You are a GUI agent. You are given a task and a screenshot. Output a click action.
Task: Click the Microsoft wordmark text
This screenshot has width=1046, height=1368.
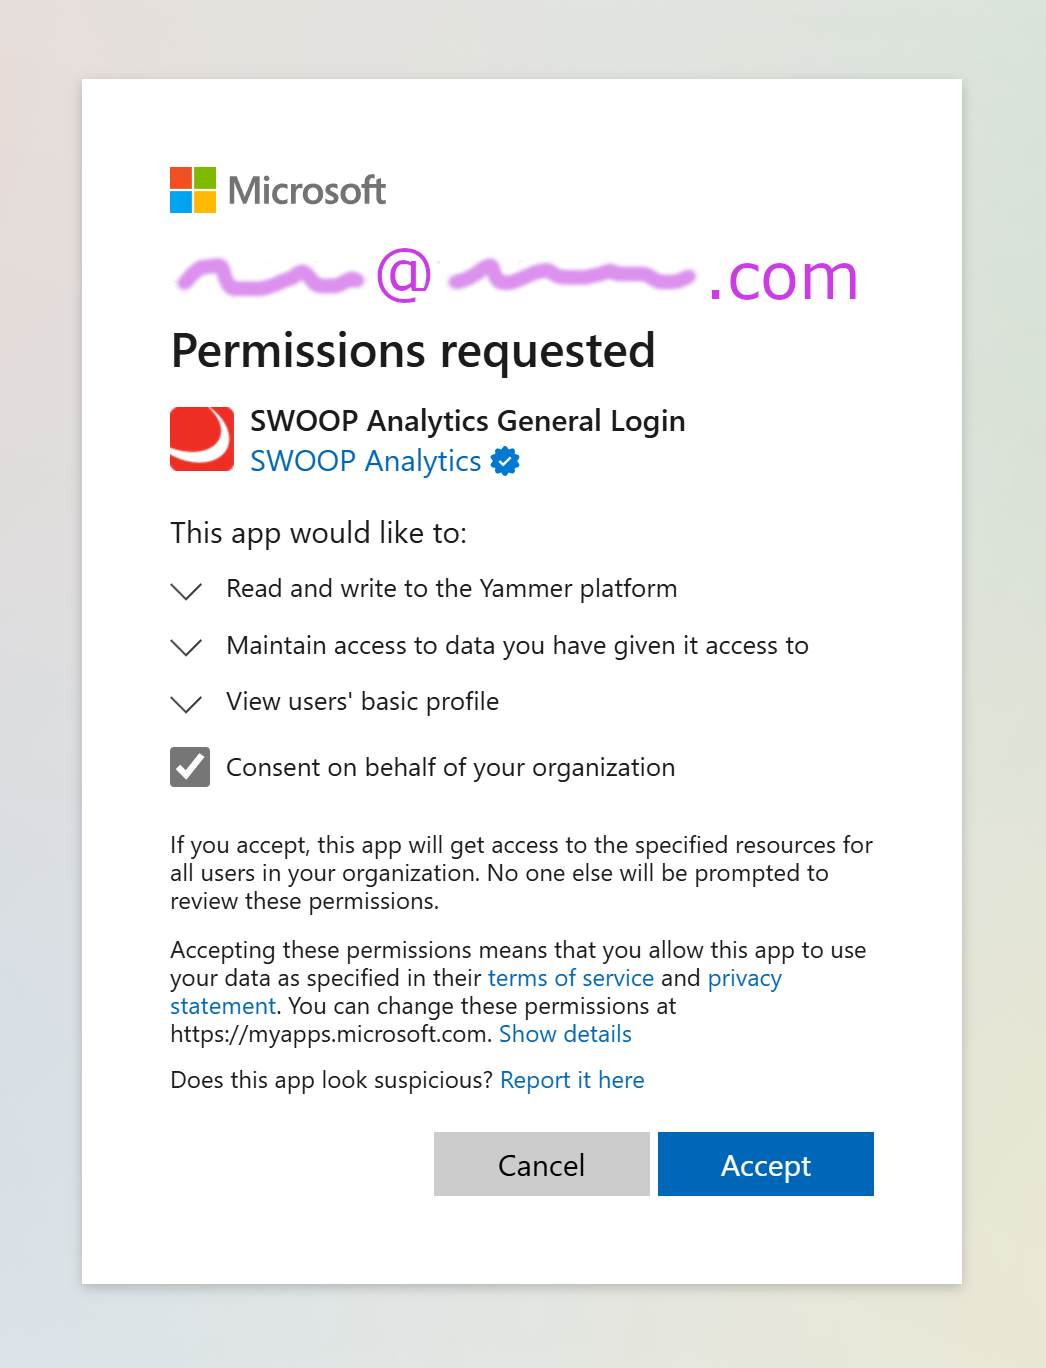(x=307, y=190)
